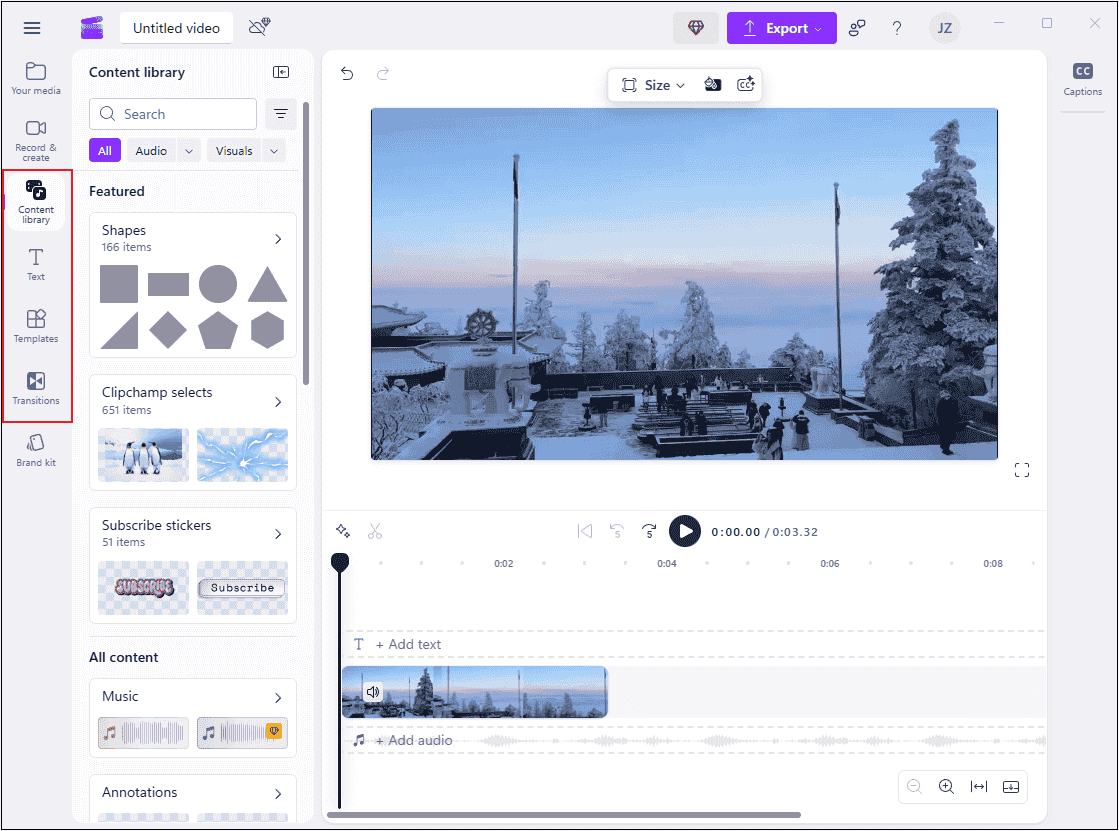Open the Transitions sidebar tab
The width and height of the screenshot is (1119, 831).
click(36, 388)
